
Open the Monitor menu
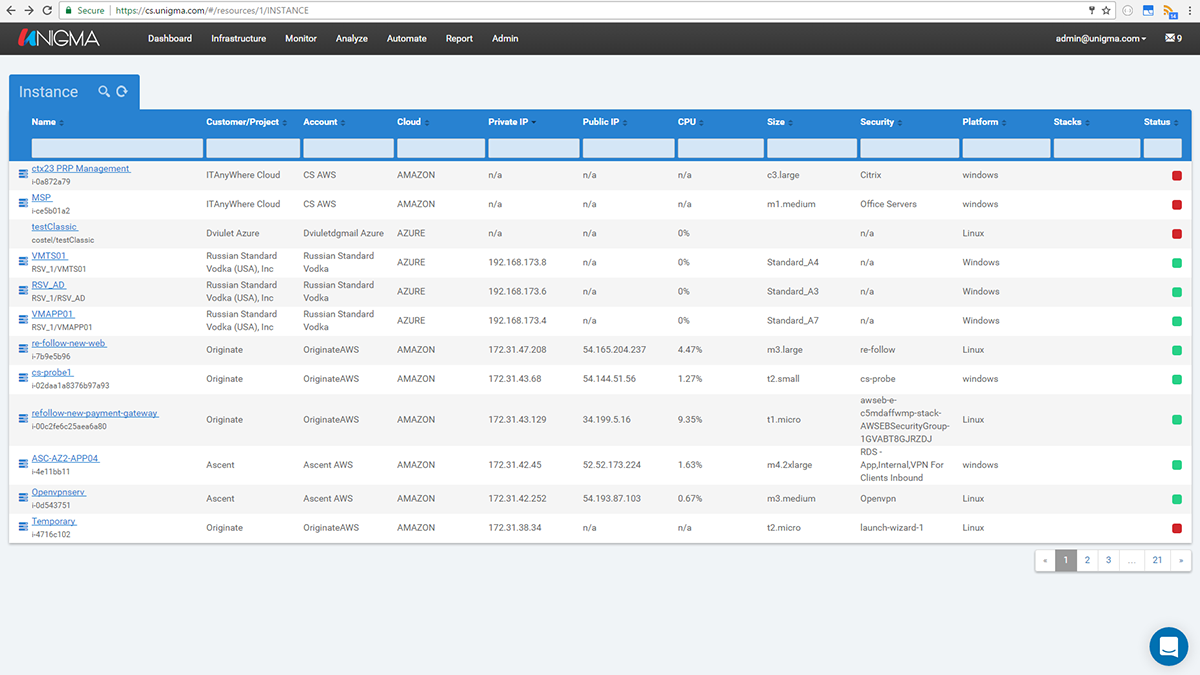(x=301, y=38)
